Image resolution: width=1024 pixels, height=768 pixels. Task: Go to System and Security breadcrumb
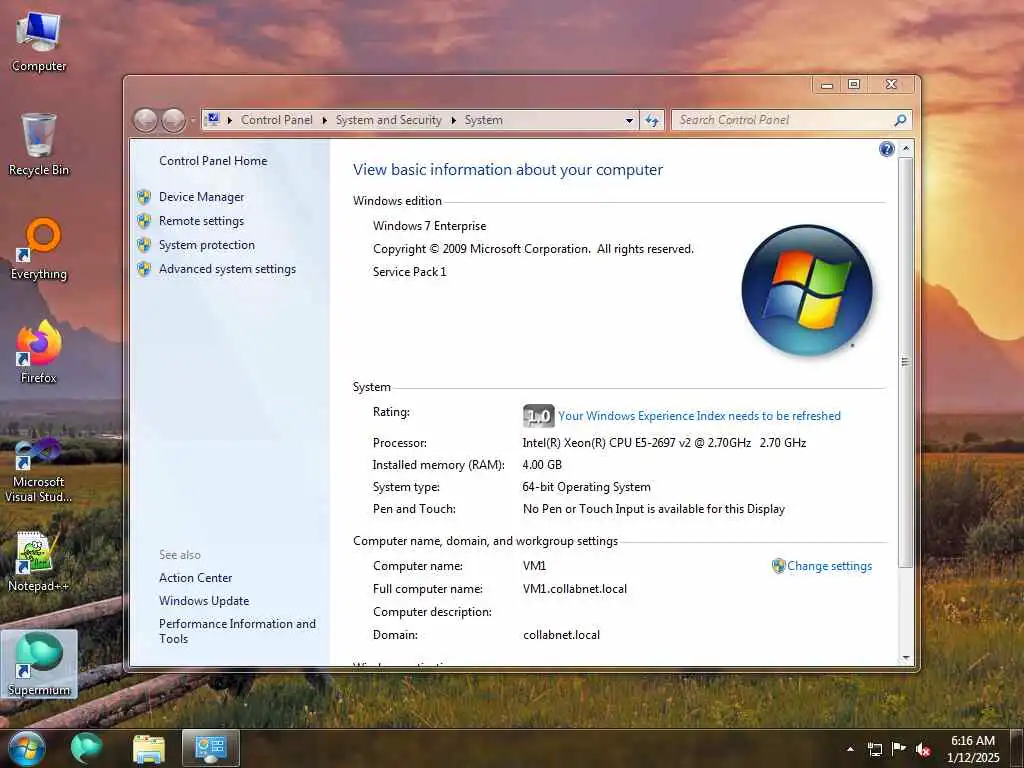389,120
